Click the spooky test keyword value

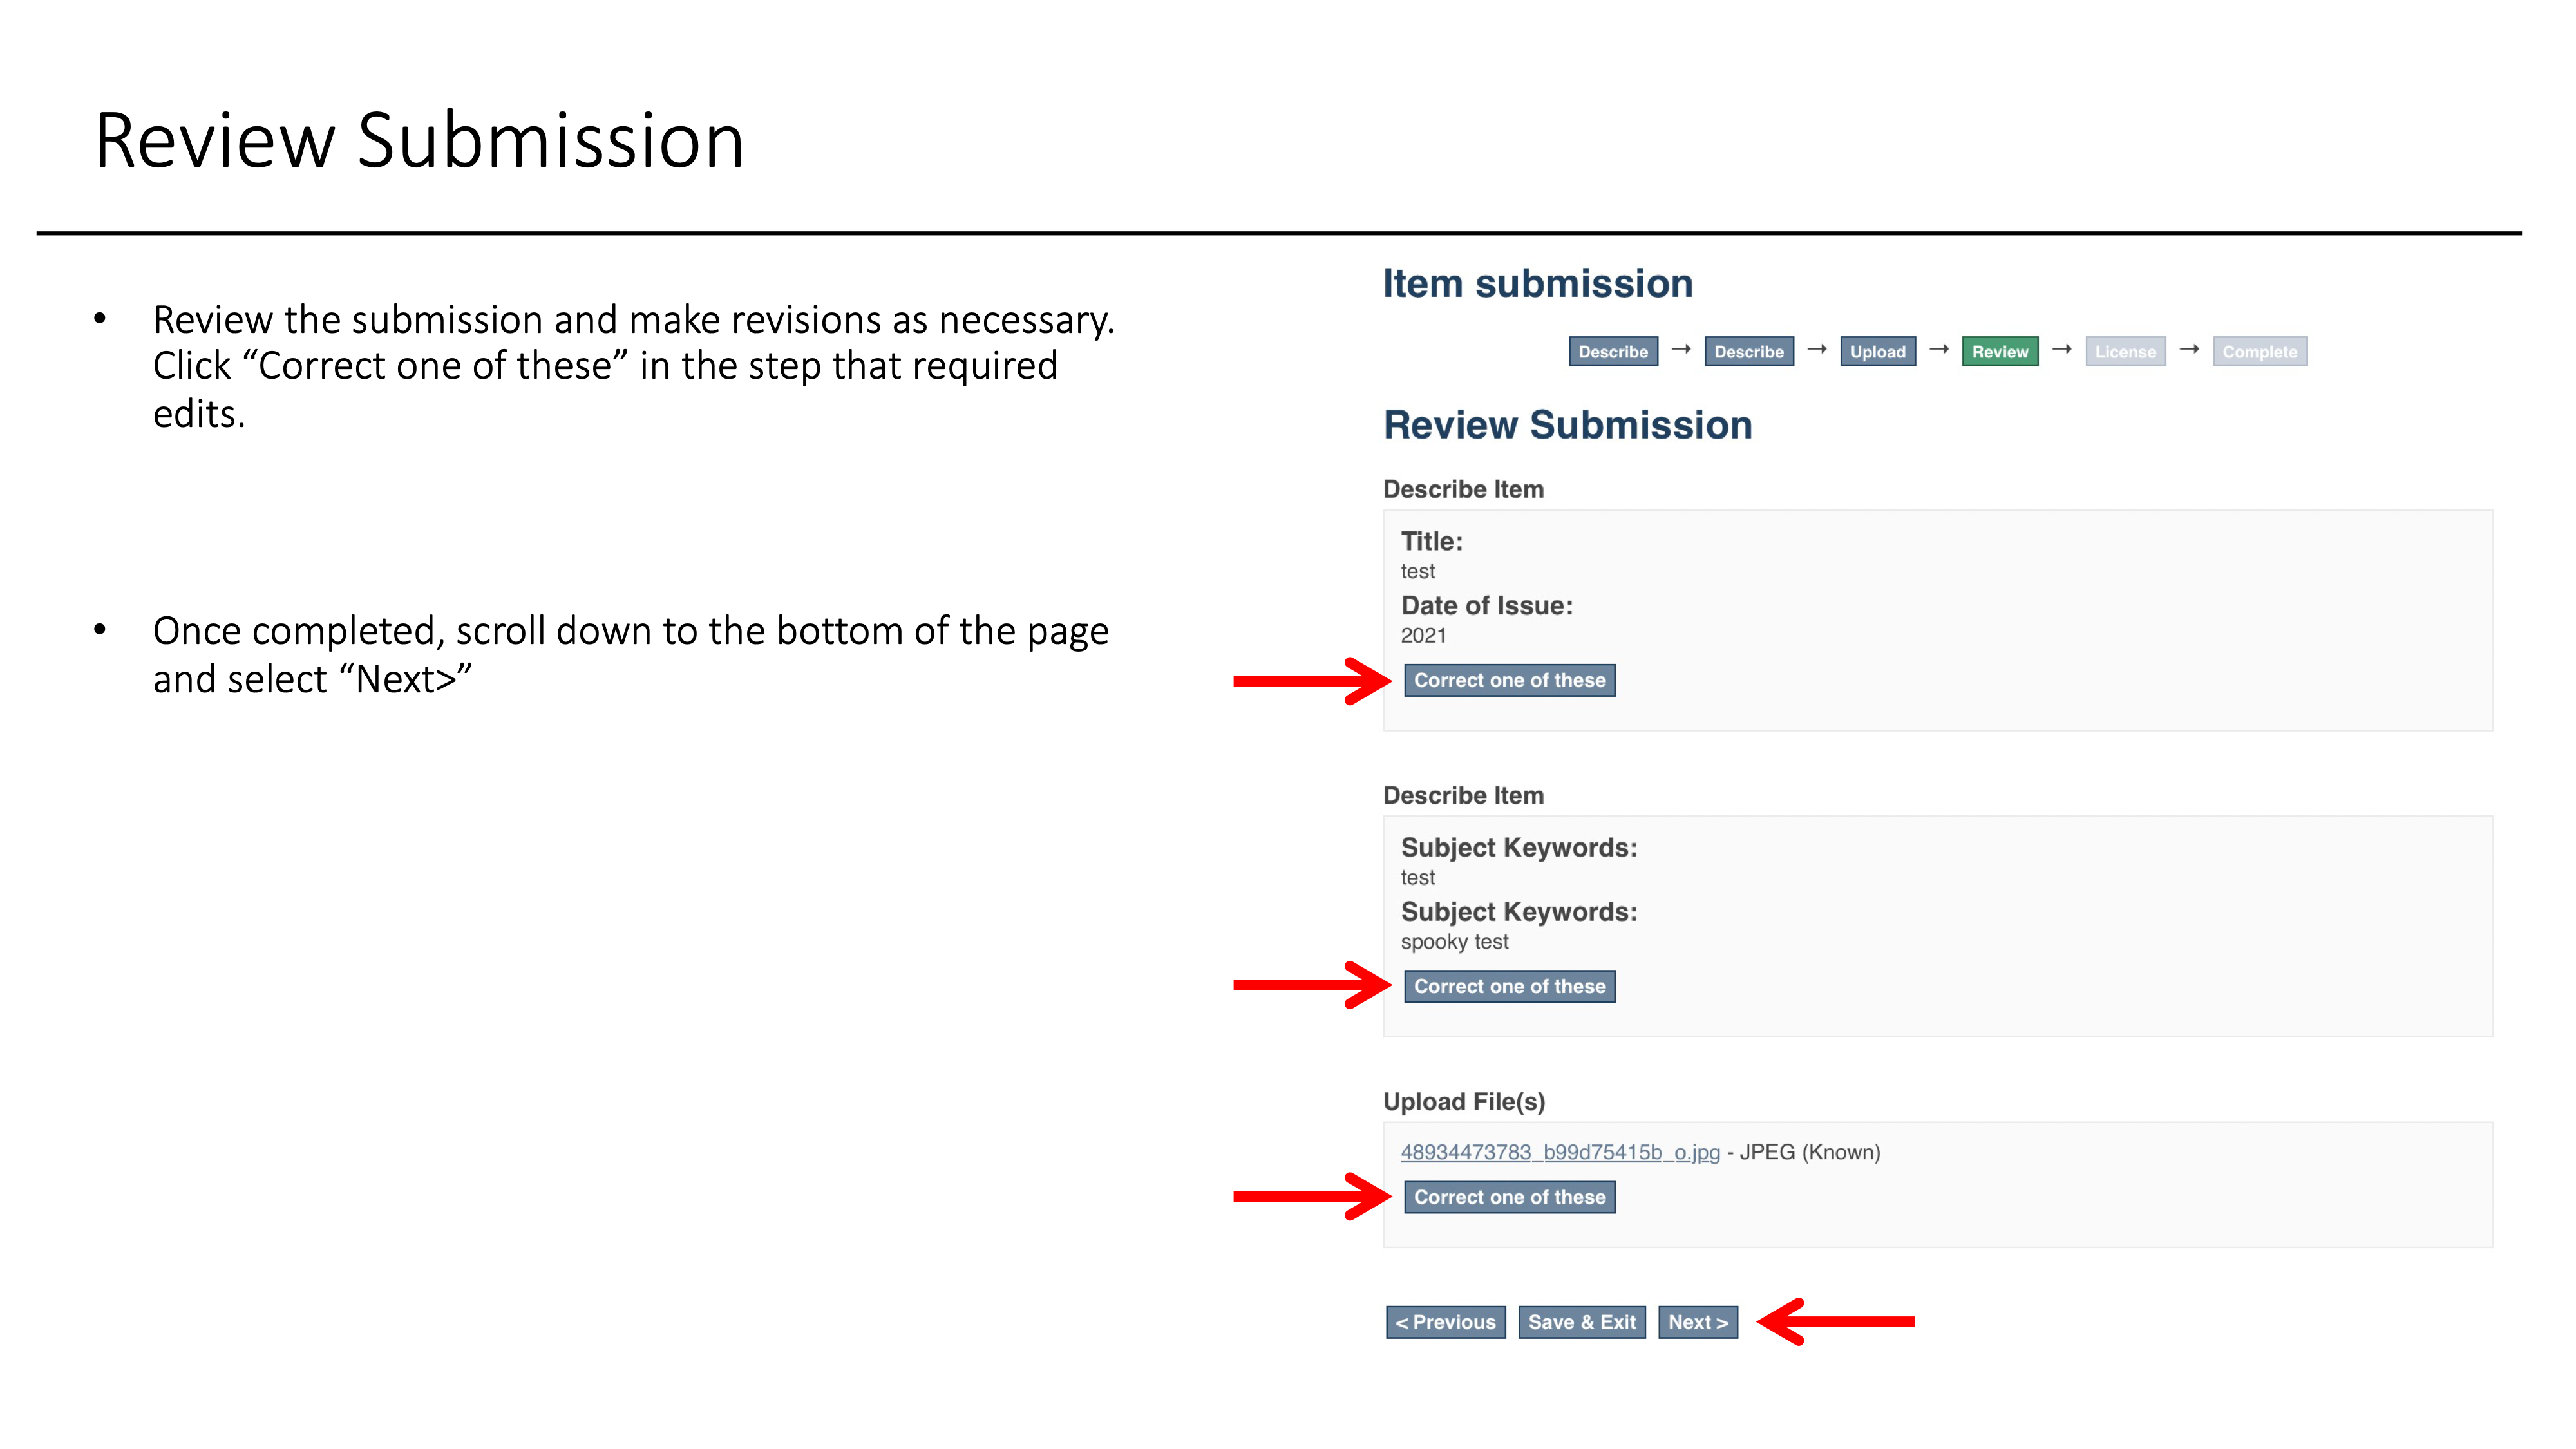click(1454, 942)
